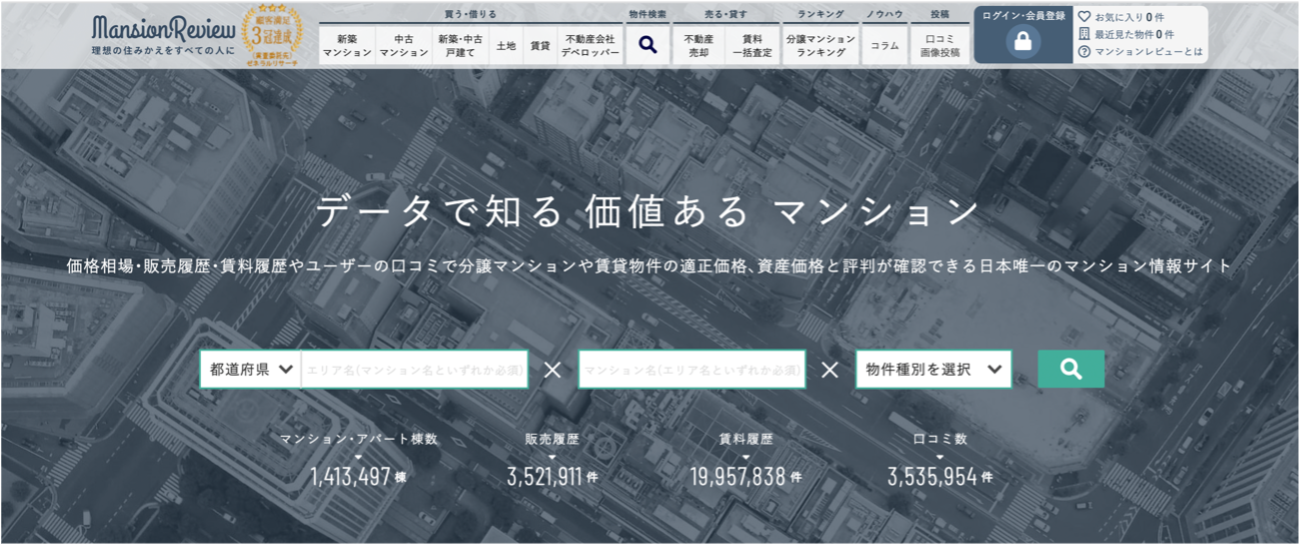
Task: Open the 都道府県 dropdown
Action: (251, 369)
